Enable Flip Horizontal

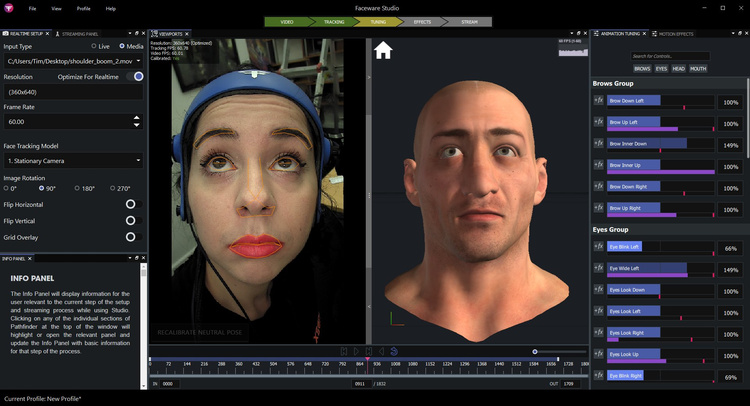(133, 204)
